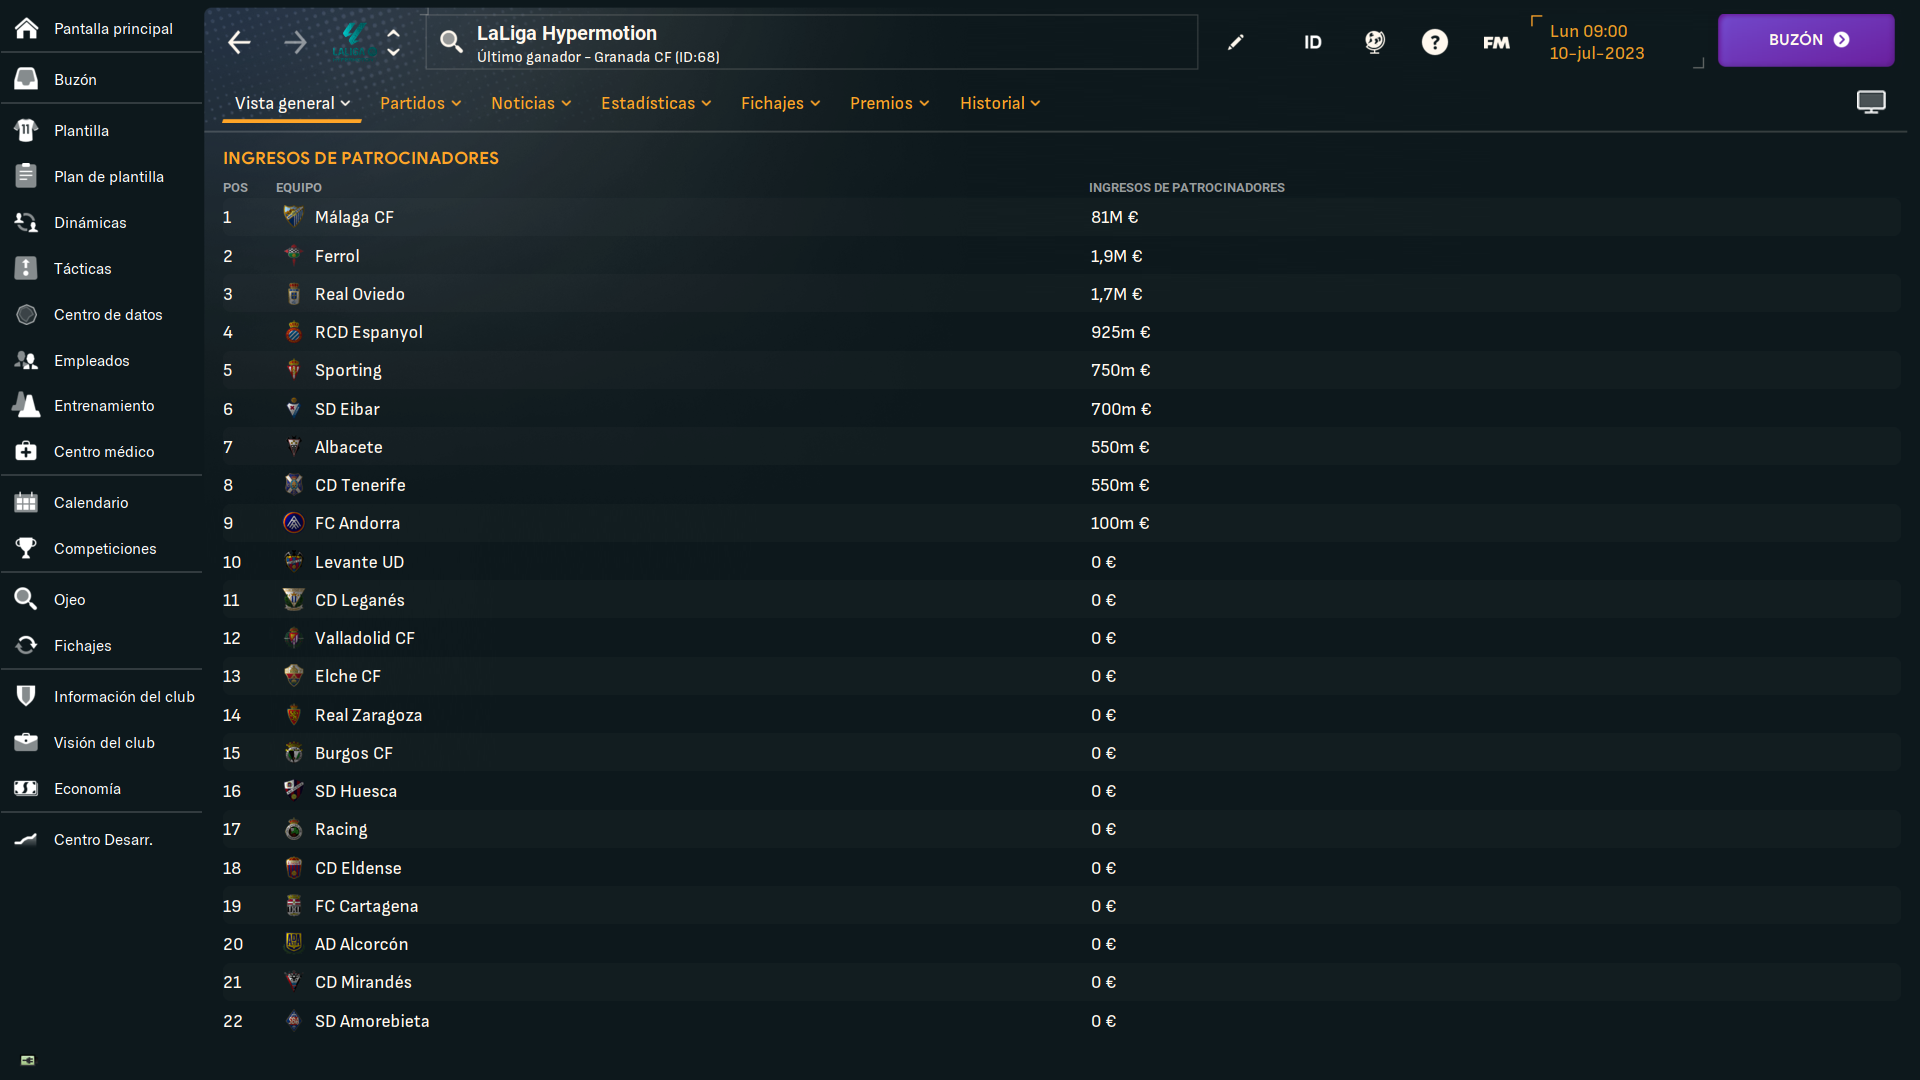This screenshot has height=1080, width=1920.
Task: Open the Buzón inbox sidebar icon
Action: [27, 79]
